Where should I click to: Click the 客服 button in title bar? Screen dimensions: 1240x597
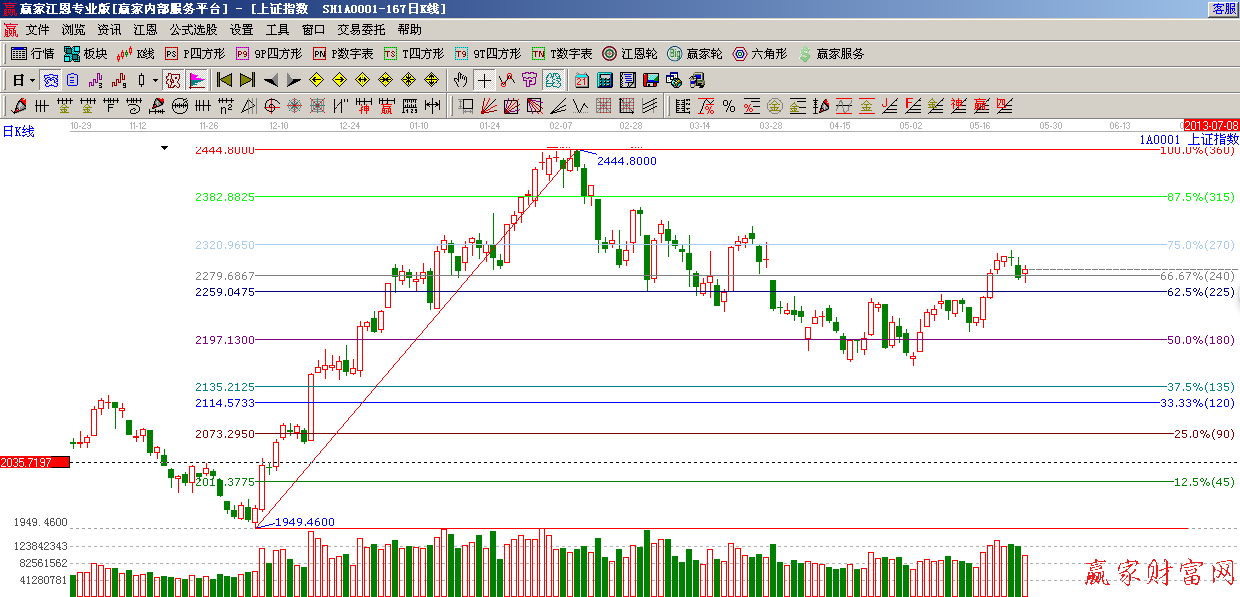1224,8
